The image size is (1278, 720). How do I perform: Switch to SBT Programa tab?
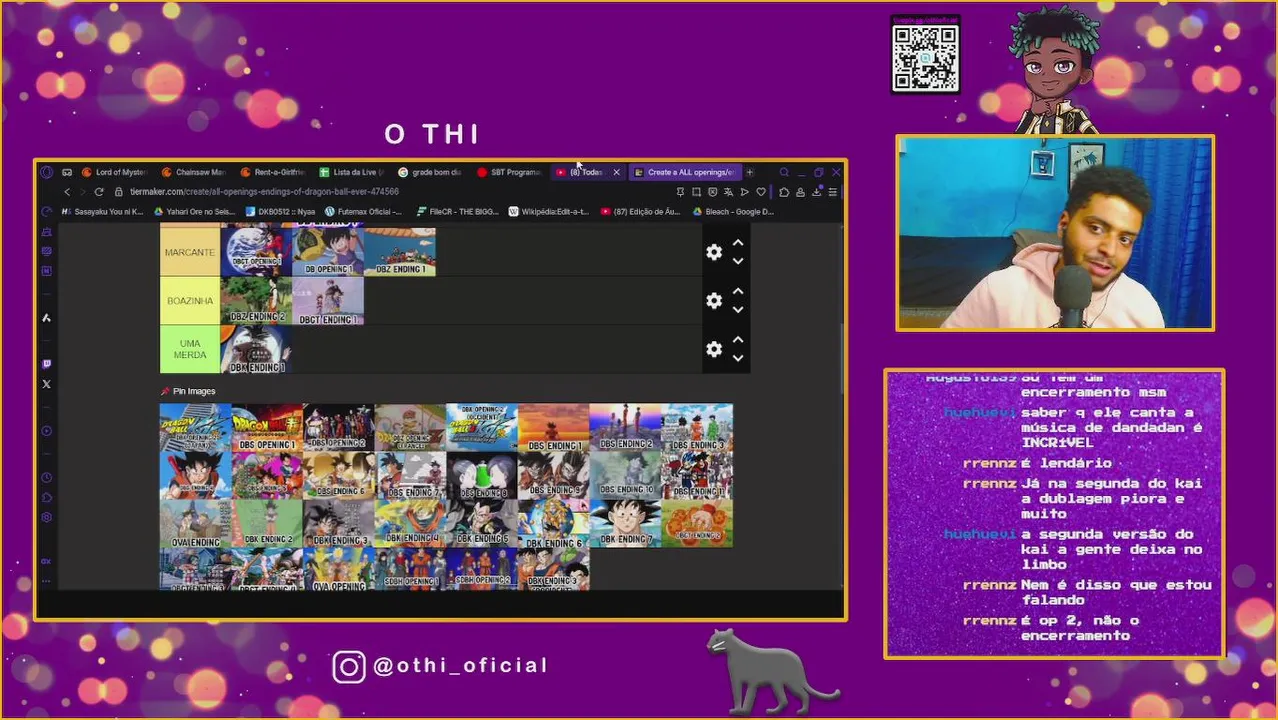509,172
